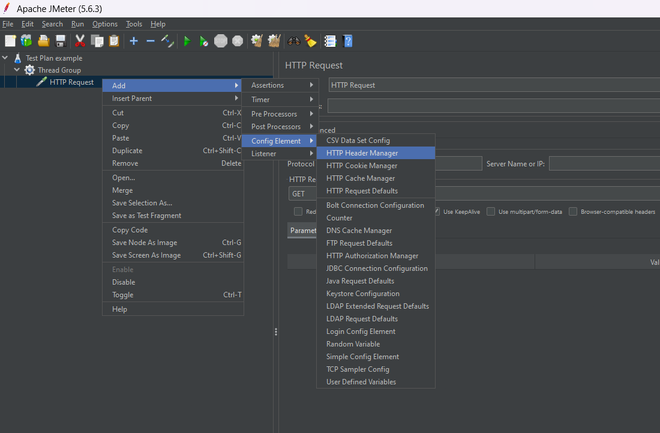The image size is (660, 433).
Task: Collapse the Test Plan example tree node
Action: [6, 58]
